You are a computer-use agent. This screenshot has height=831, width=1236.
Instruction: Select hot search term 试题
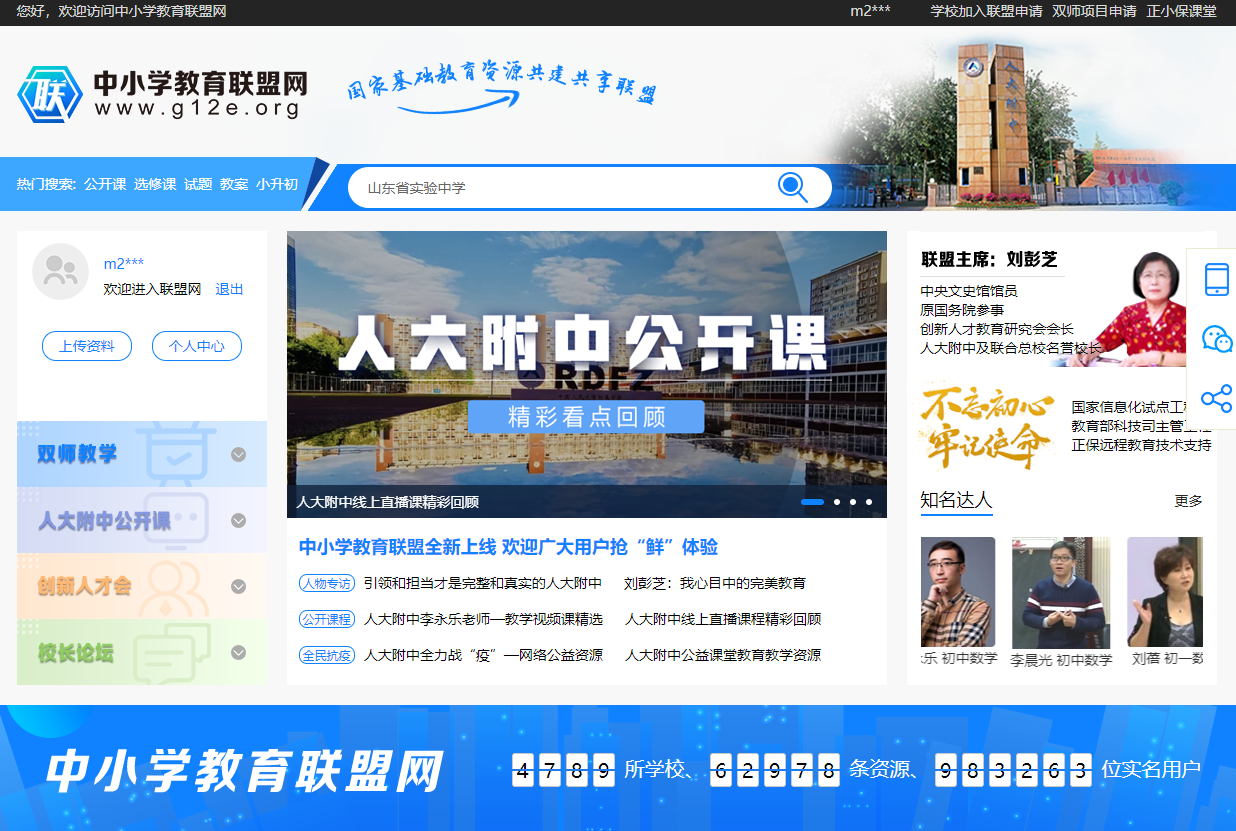coord(198,184)
